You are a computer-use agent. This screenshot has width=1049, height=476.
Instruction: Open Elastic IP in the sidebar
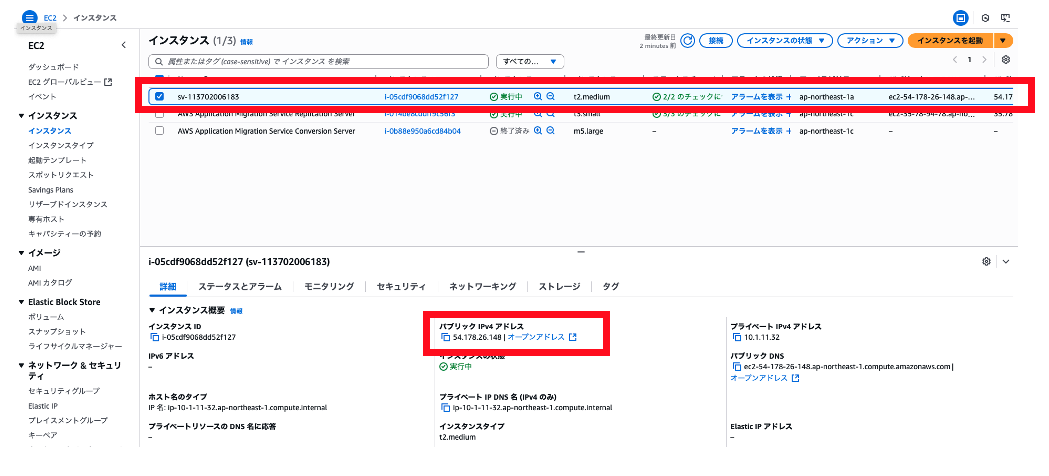click(x=43, y=405)
